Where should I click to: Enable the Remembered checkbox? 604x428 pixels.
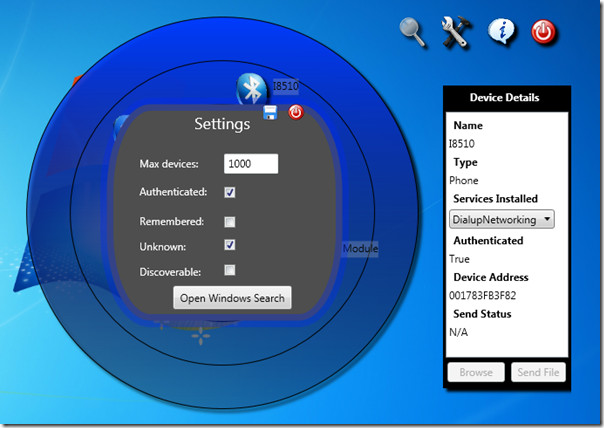coord(230,222)
